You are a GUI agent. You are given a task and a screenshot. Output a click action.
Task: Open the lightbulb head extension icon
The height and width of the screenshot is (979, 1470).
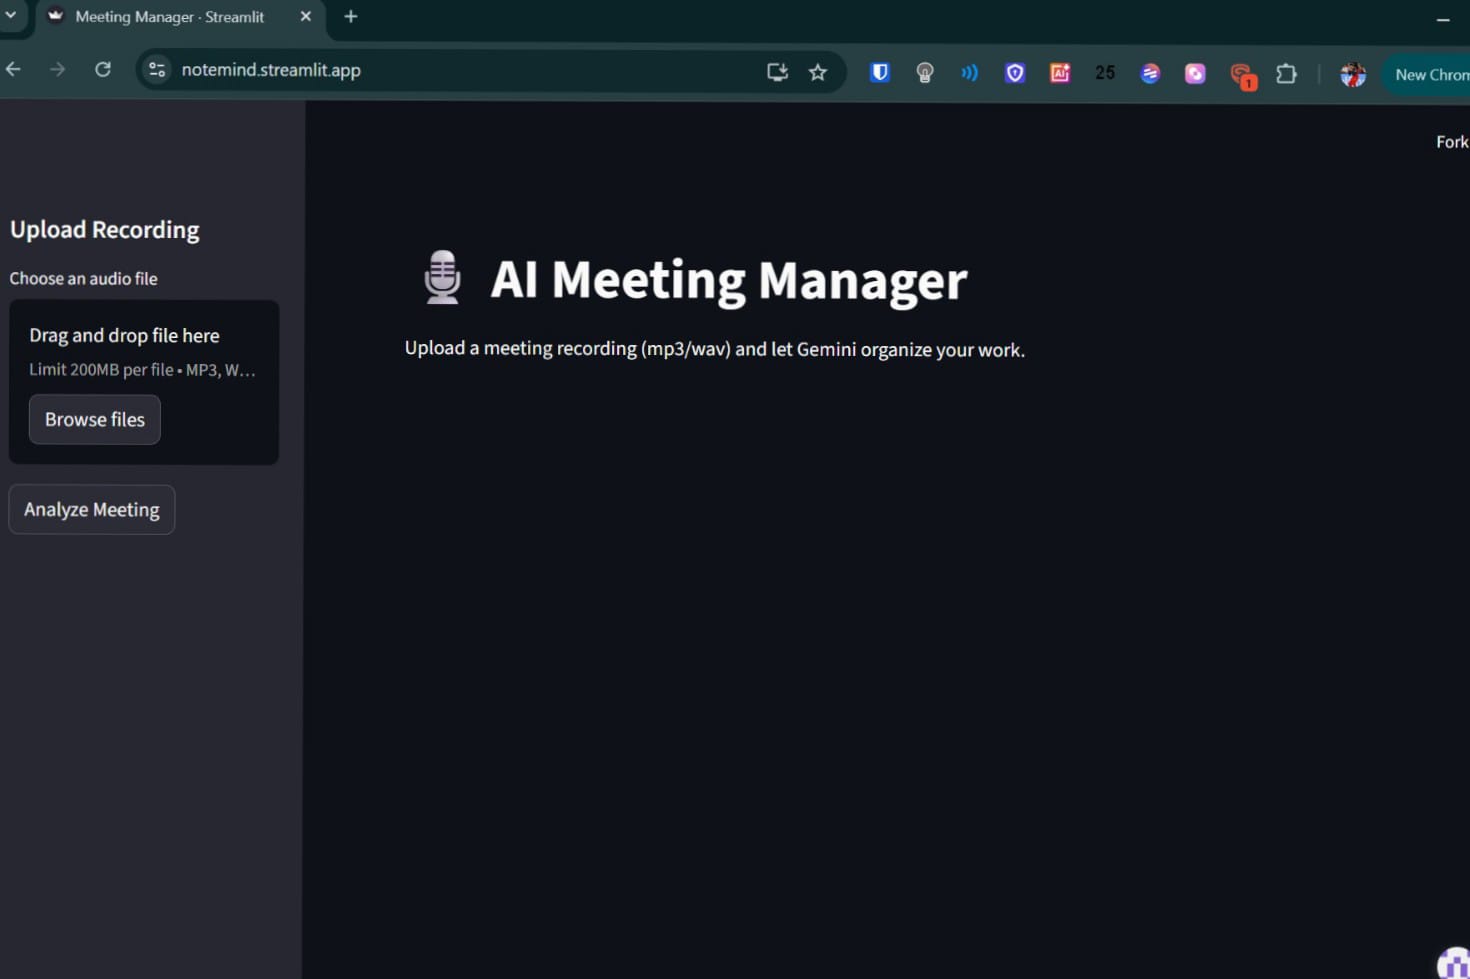(x=925, y=72)
